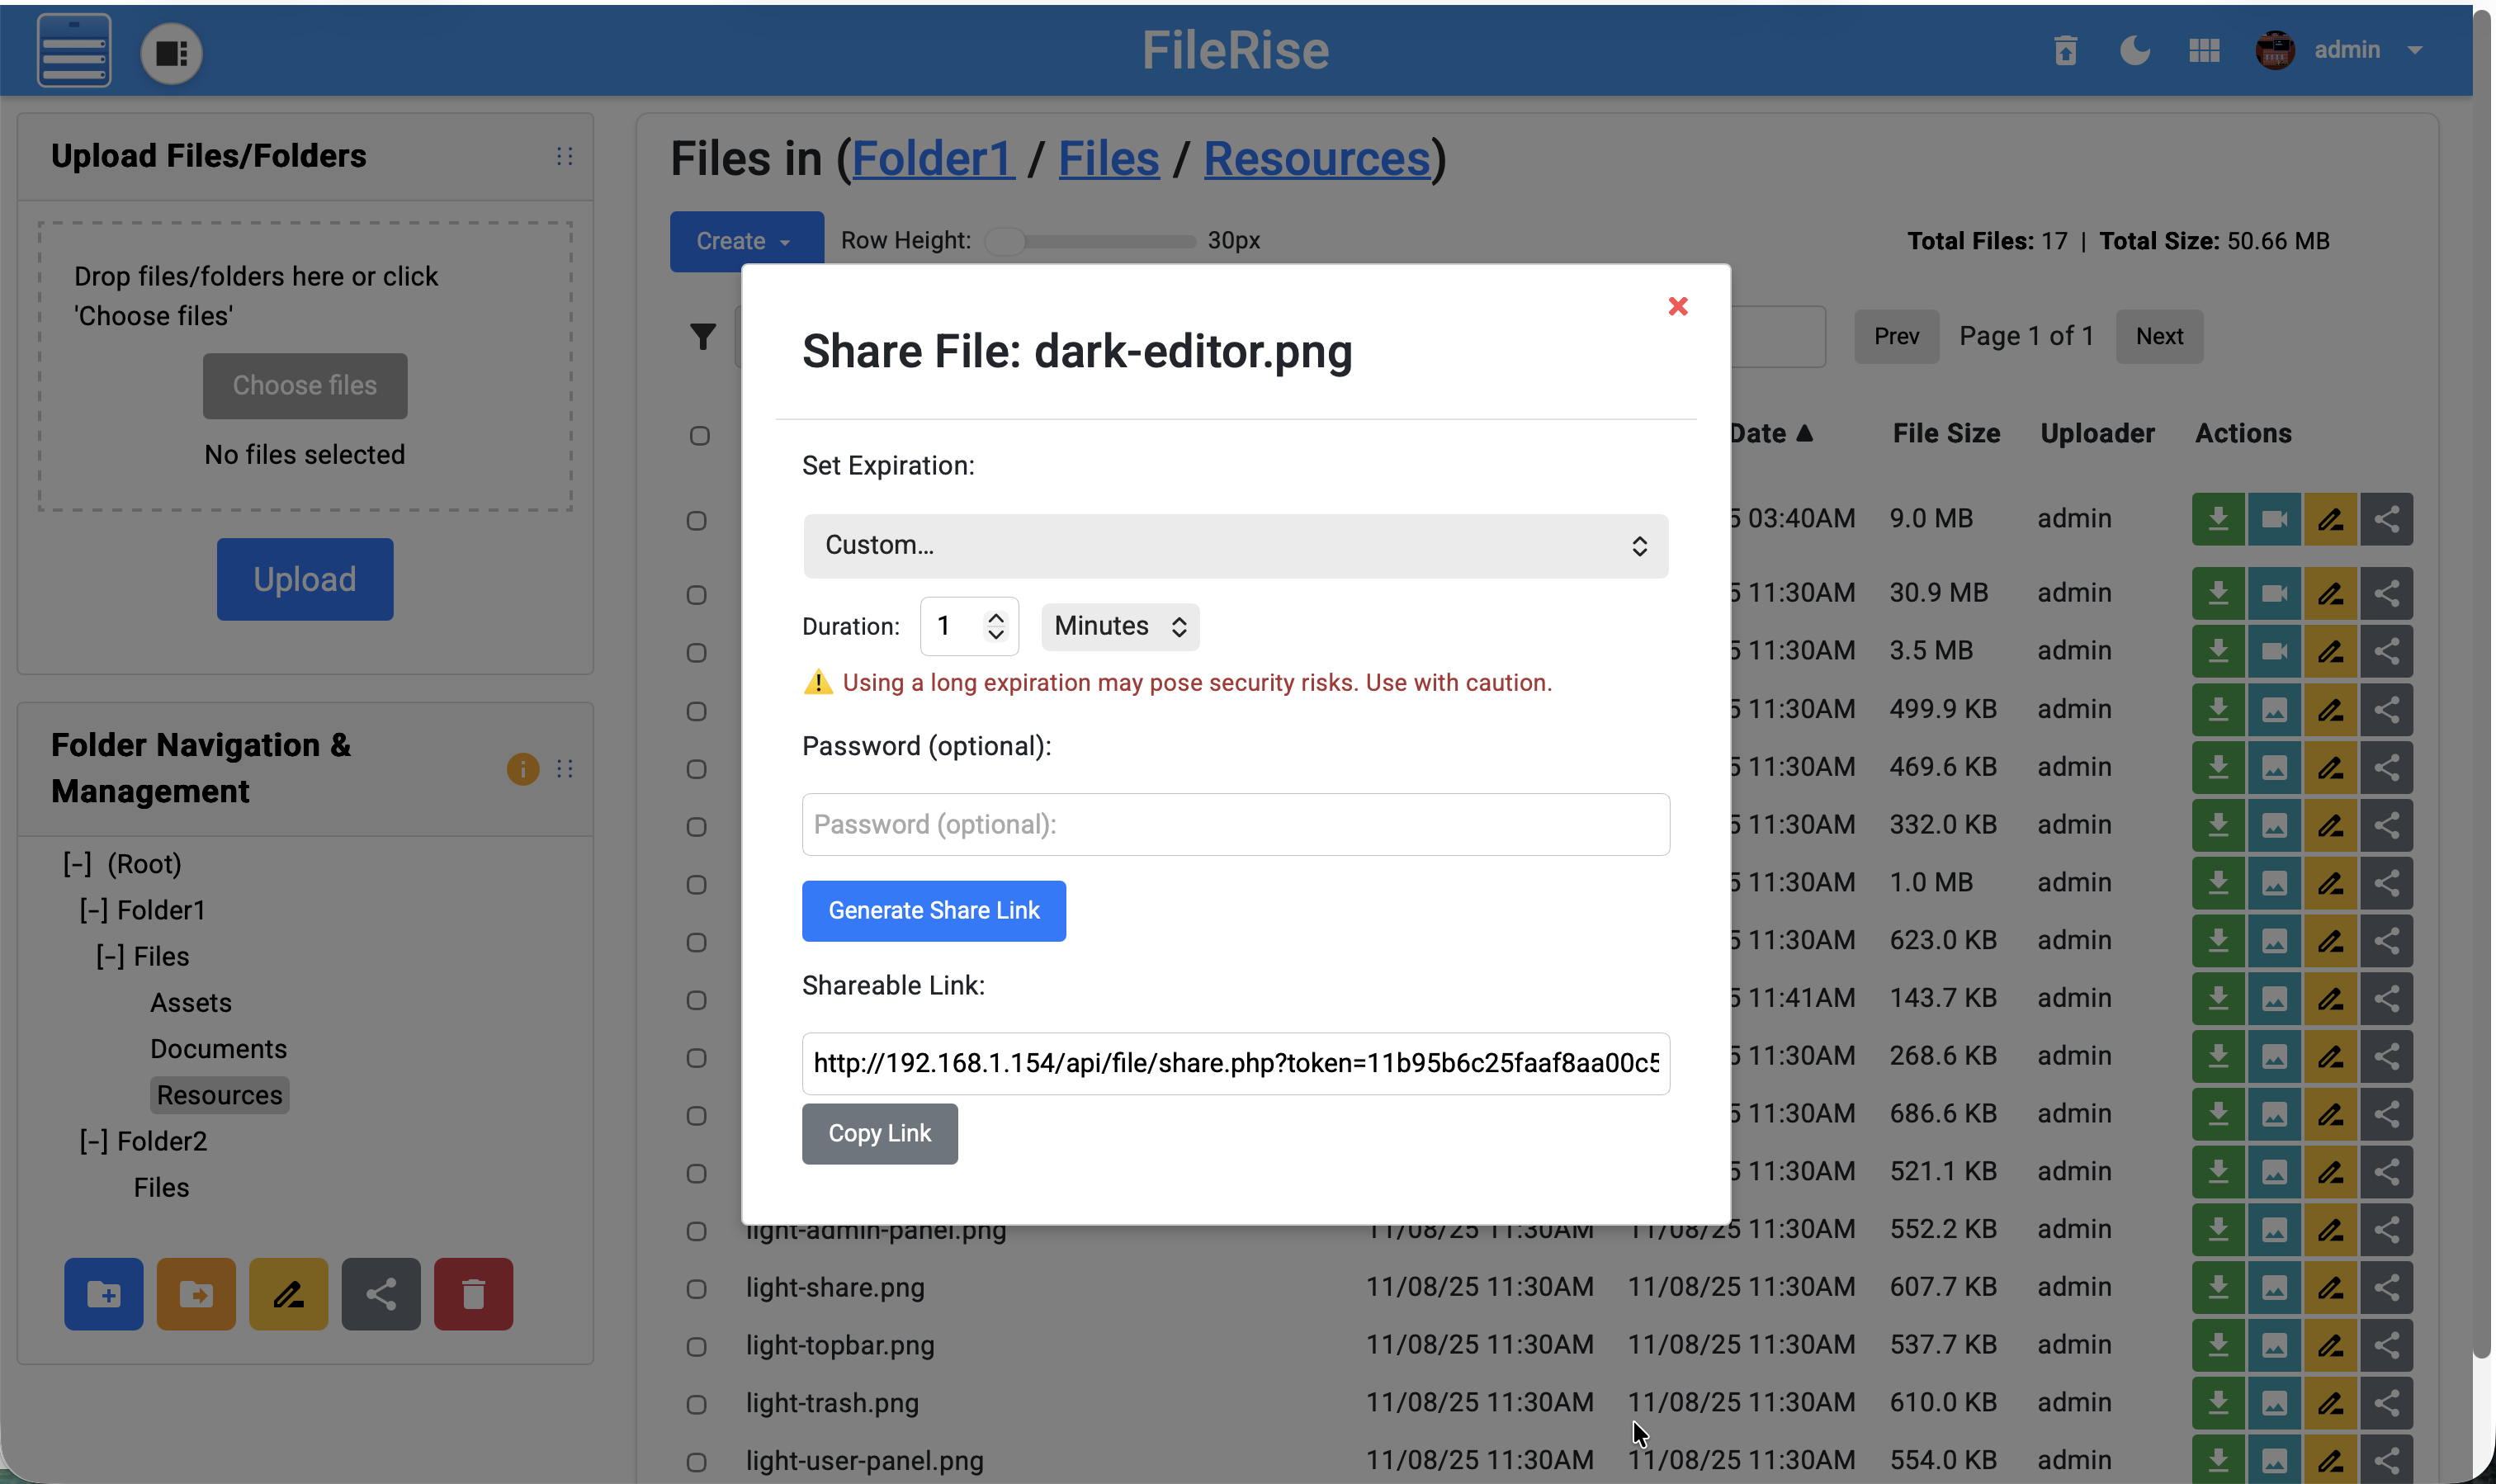Click the Row Height slider
The image size is (2496, 1484).
[1090, 241]
